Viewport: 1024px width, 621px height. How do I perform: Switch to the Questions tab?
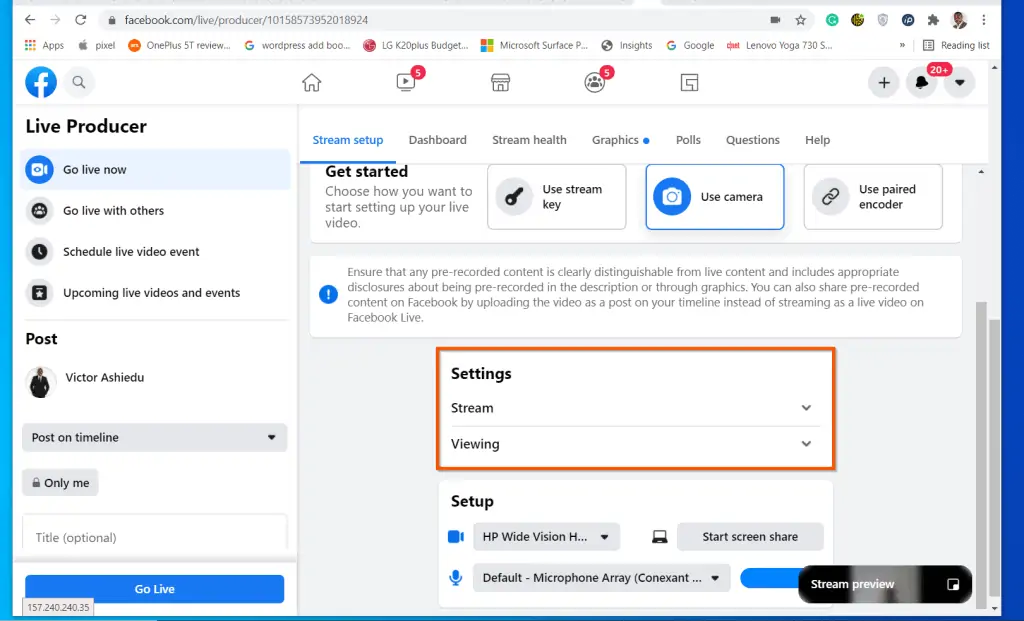tap(752, 140)
